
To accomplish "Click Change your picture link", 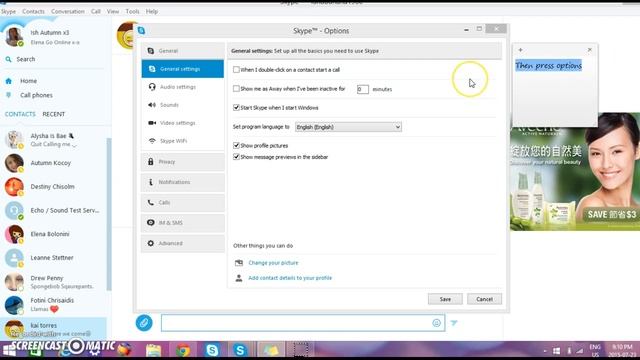I will 273,263.
